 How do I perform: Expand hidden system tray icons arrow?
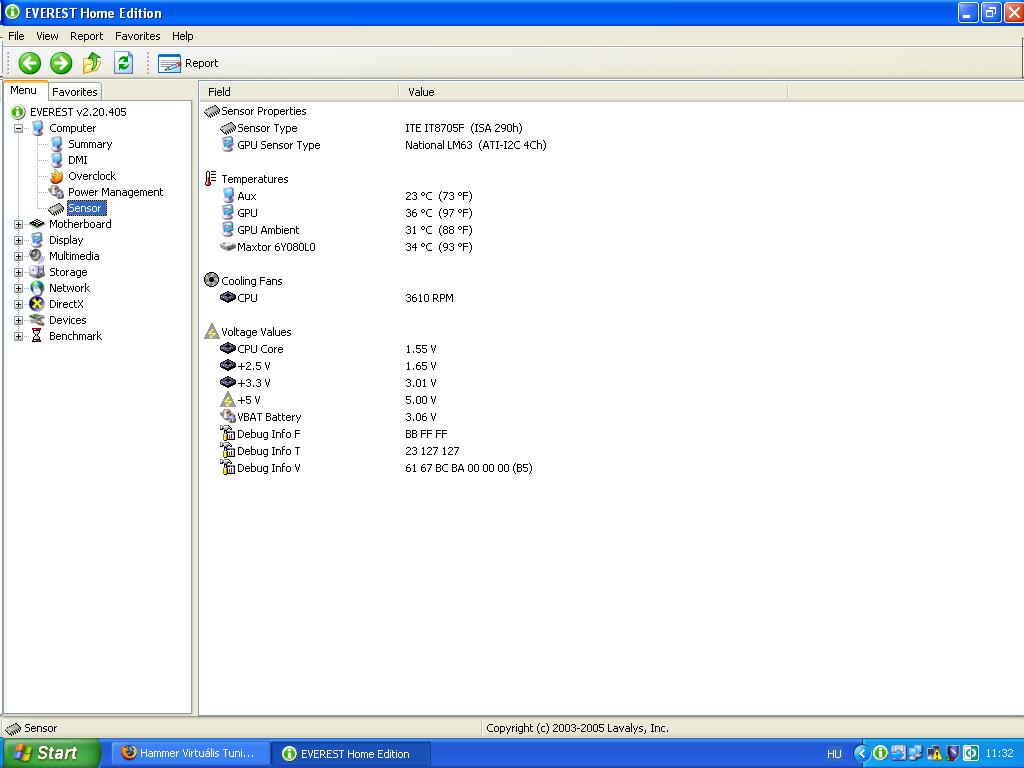(861, 754)
